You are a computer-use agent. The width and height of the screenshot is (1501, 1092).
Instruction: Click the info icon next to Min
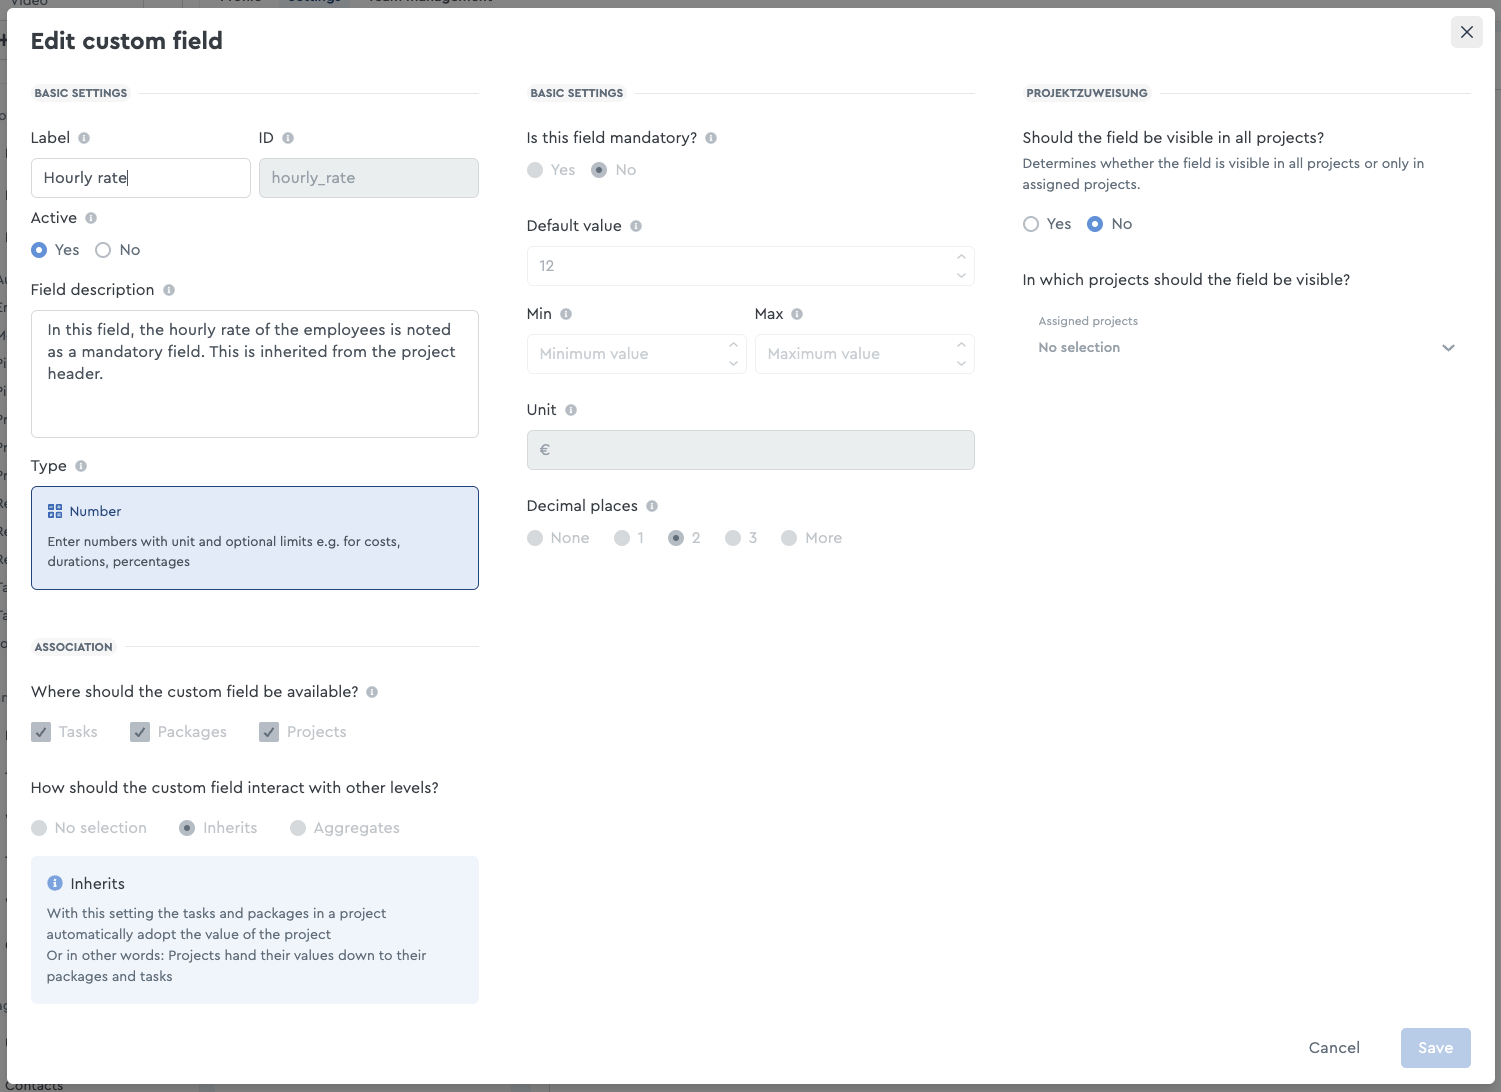566,314
